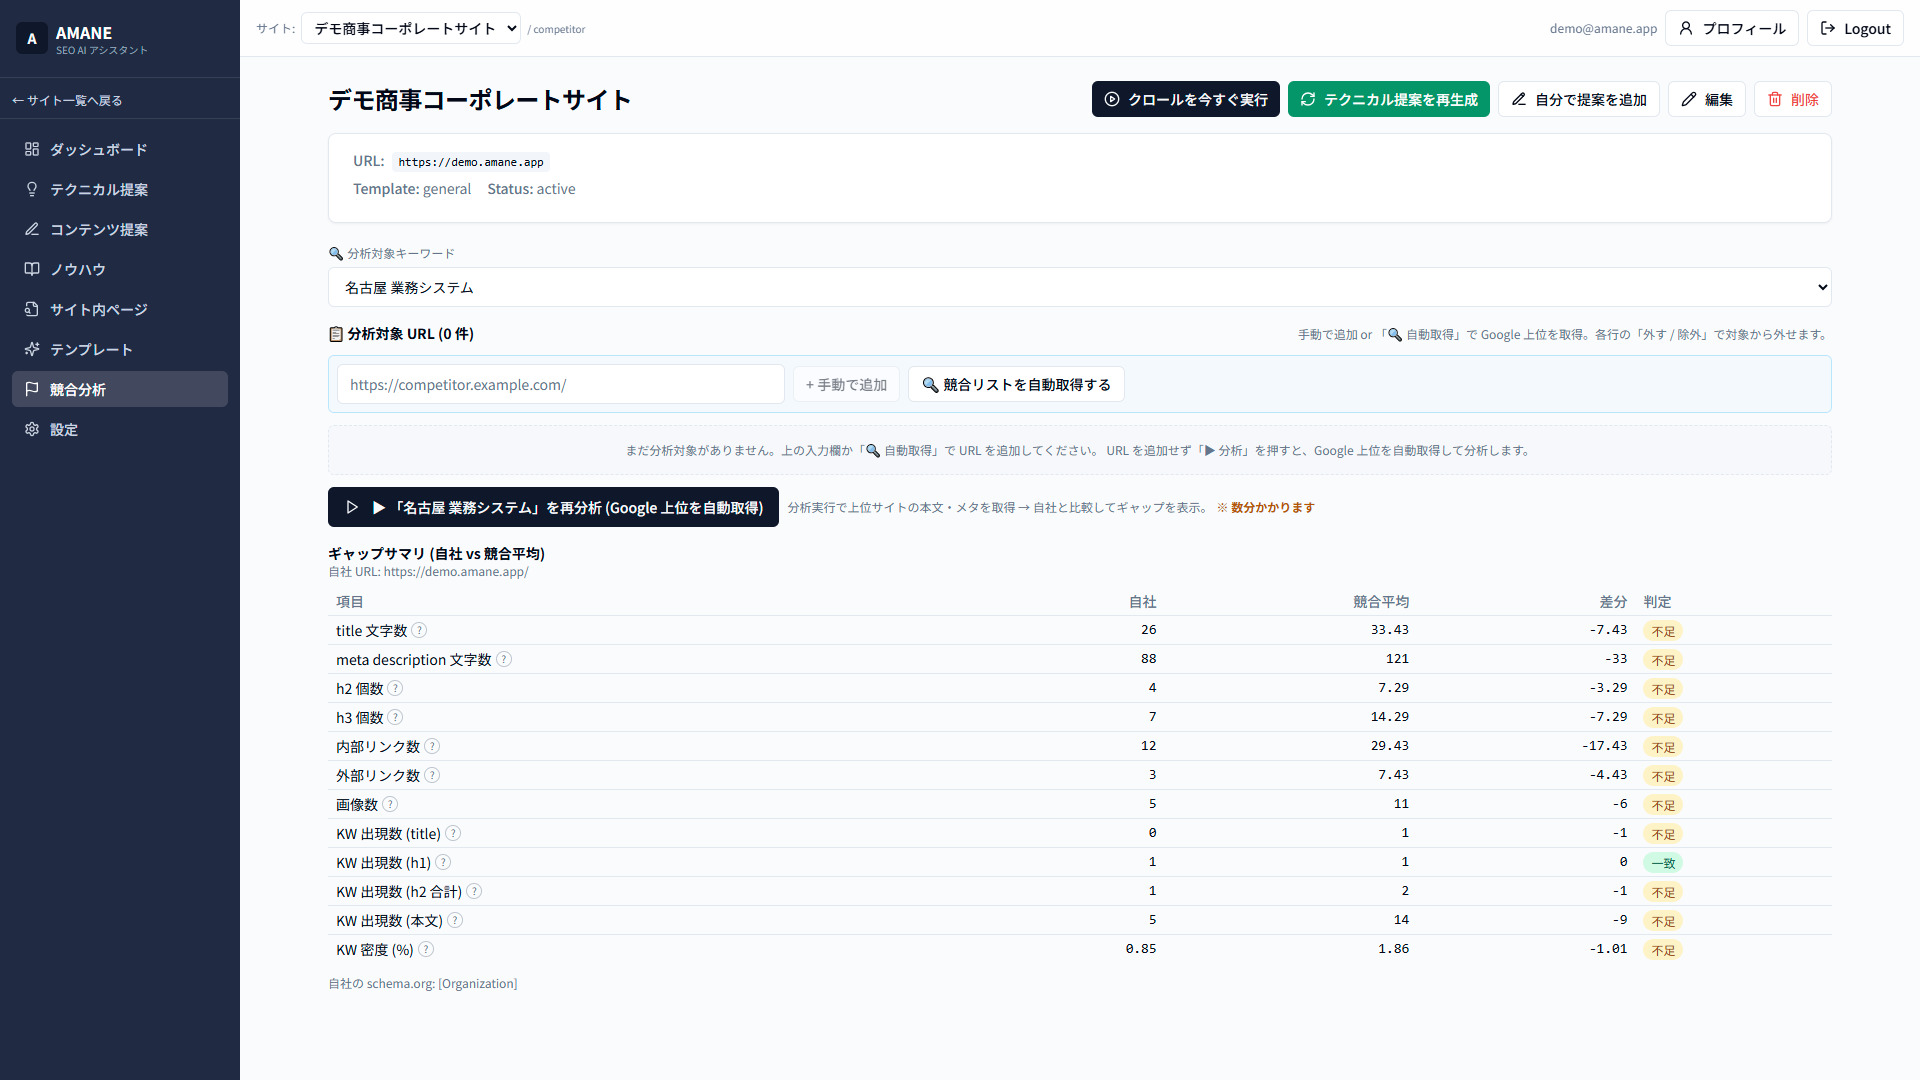Click the 編集 button
Viewport: 1920px width, 1080px height.
click(1707, 99)
